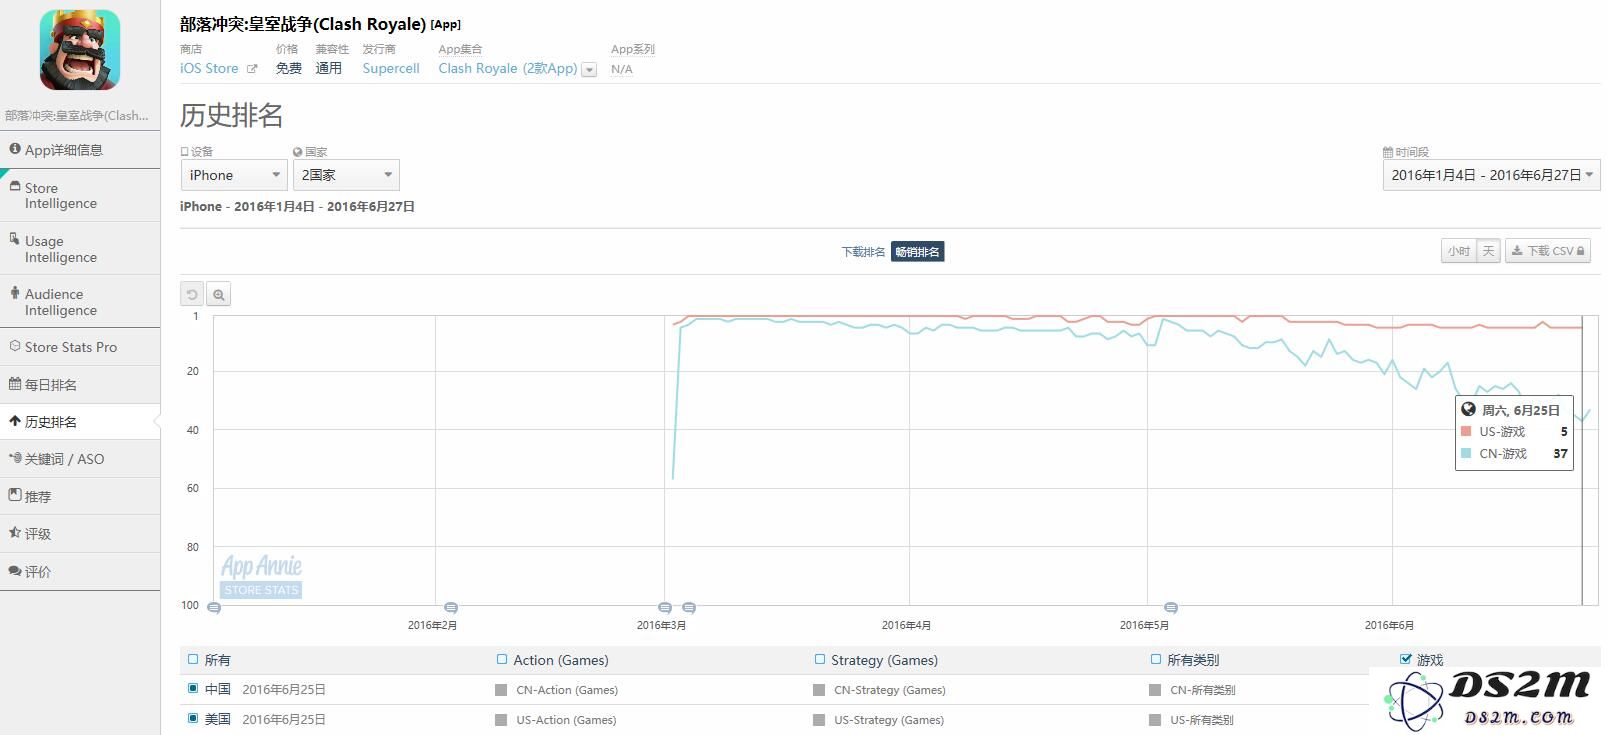Click the event marker near 2016年2月
This screenshot has height=735, width=1607.
click(451, 607)
